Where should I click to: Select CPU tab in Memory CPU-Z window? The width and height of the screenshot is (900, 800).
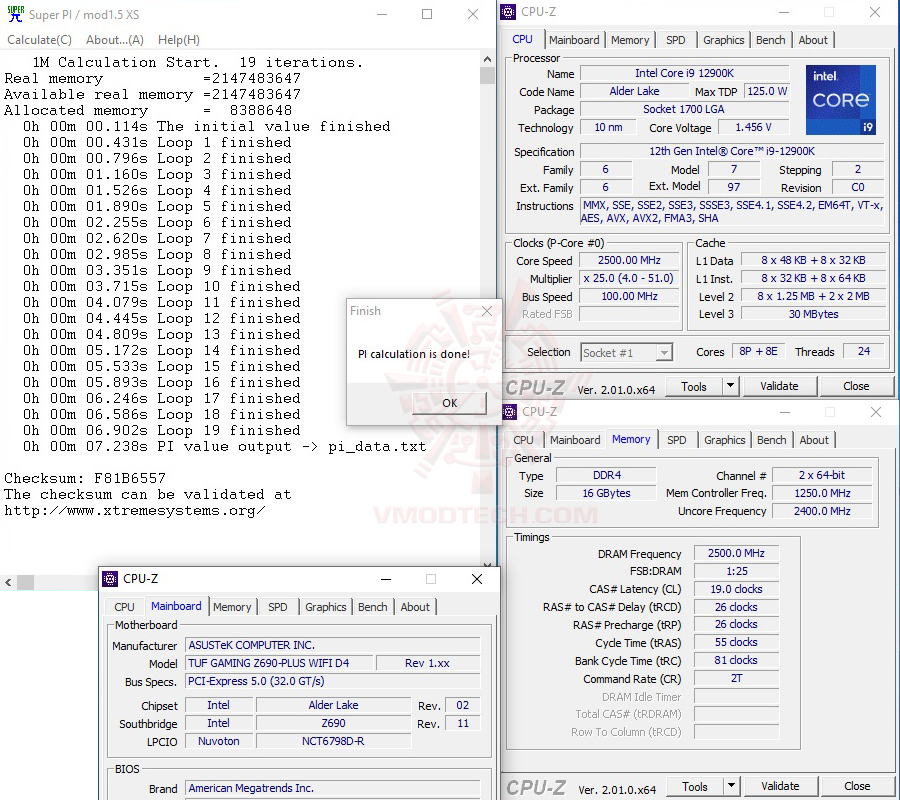tap(523, 440)
